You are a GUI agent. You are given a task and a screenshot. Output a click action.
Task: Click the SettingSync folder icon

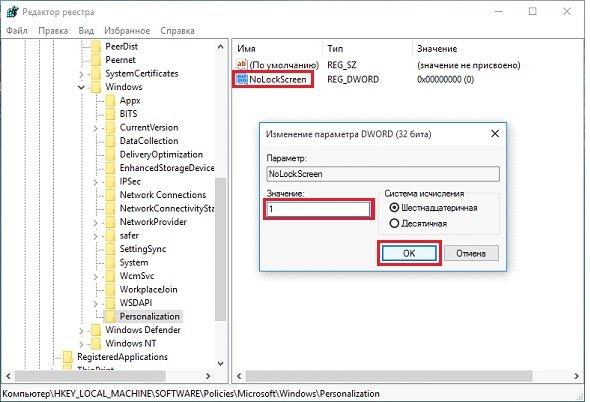110,249
